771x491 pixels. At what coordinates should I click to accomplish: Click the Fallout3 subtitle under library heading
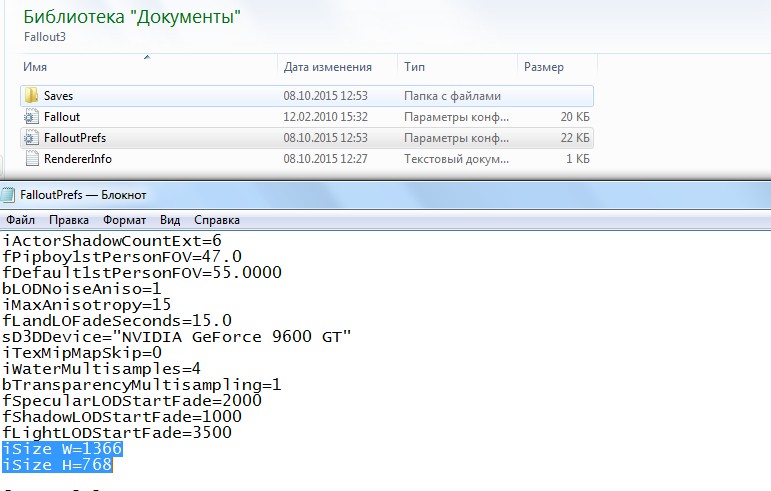tap(45, 37)
